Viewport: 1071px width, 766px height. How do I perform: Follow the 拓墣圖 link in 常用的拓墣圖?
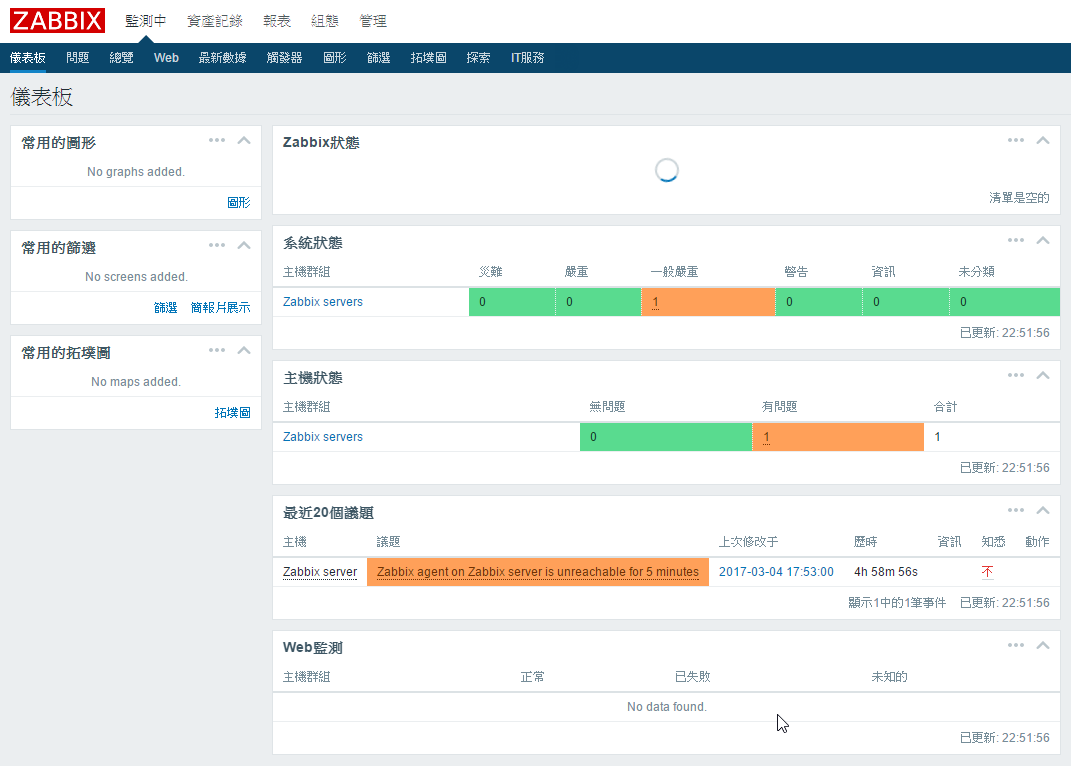click(x=232, y=413)
